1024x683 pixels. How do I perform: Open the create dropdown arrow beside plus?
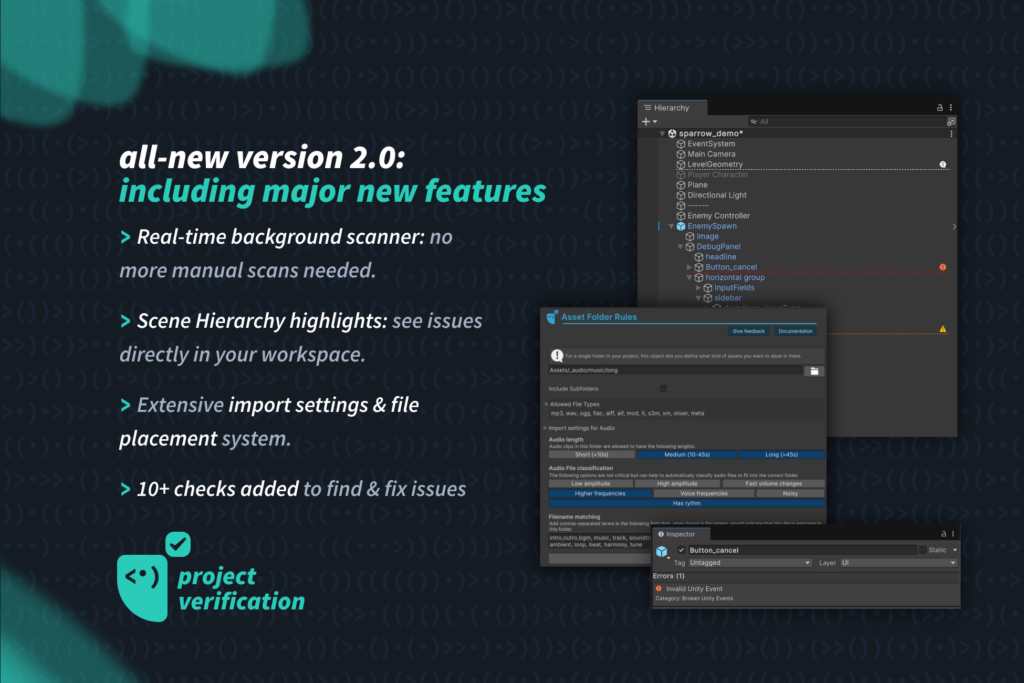[x=655, y=121]
